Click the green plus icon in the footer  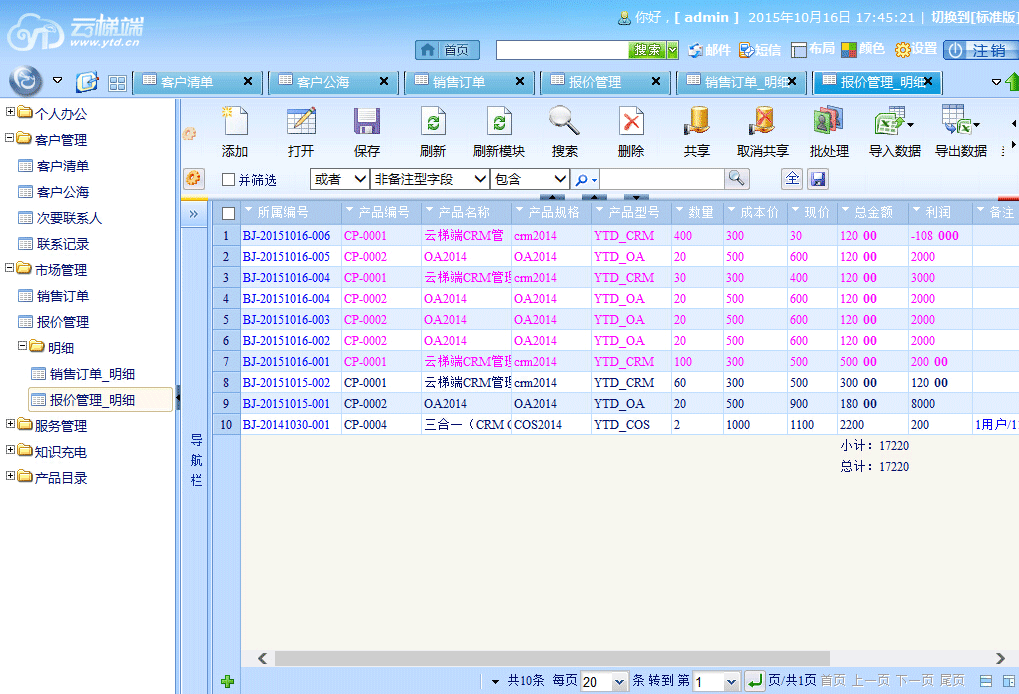[x=227, y=681]
